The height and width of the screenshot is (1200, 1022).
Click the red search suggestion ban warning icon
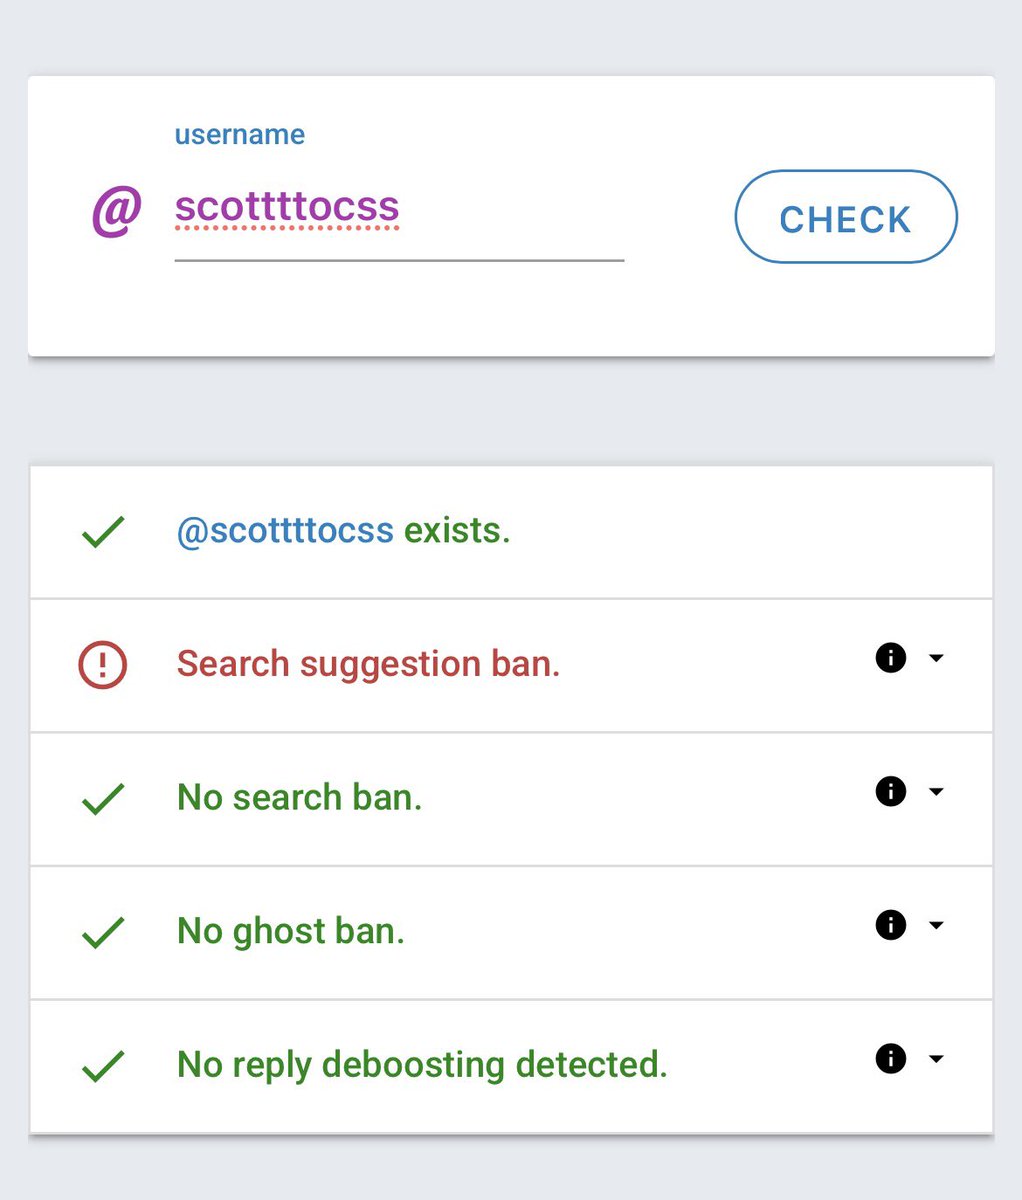[x=103, y=664]
